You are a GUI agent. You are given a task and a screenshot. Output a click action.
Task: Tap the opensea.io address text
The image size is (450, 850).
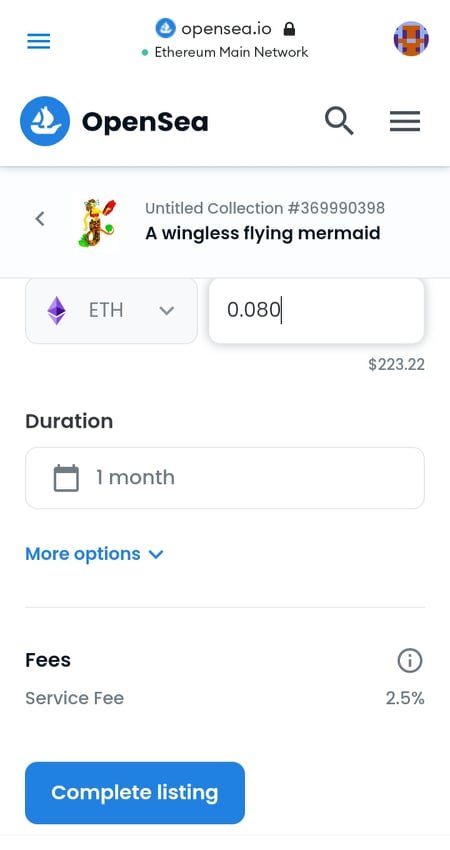tap(226, 28)
